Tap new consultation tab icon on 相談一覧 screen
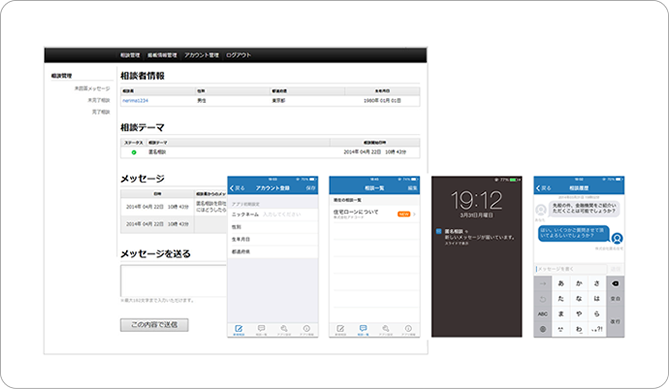This screenshot has height=389, width=669. 340,329
